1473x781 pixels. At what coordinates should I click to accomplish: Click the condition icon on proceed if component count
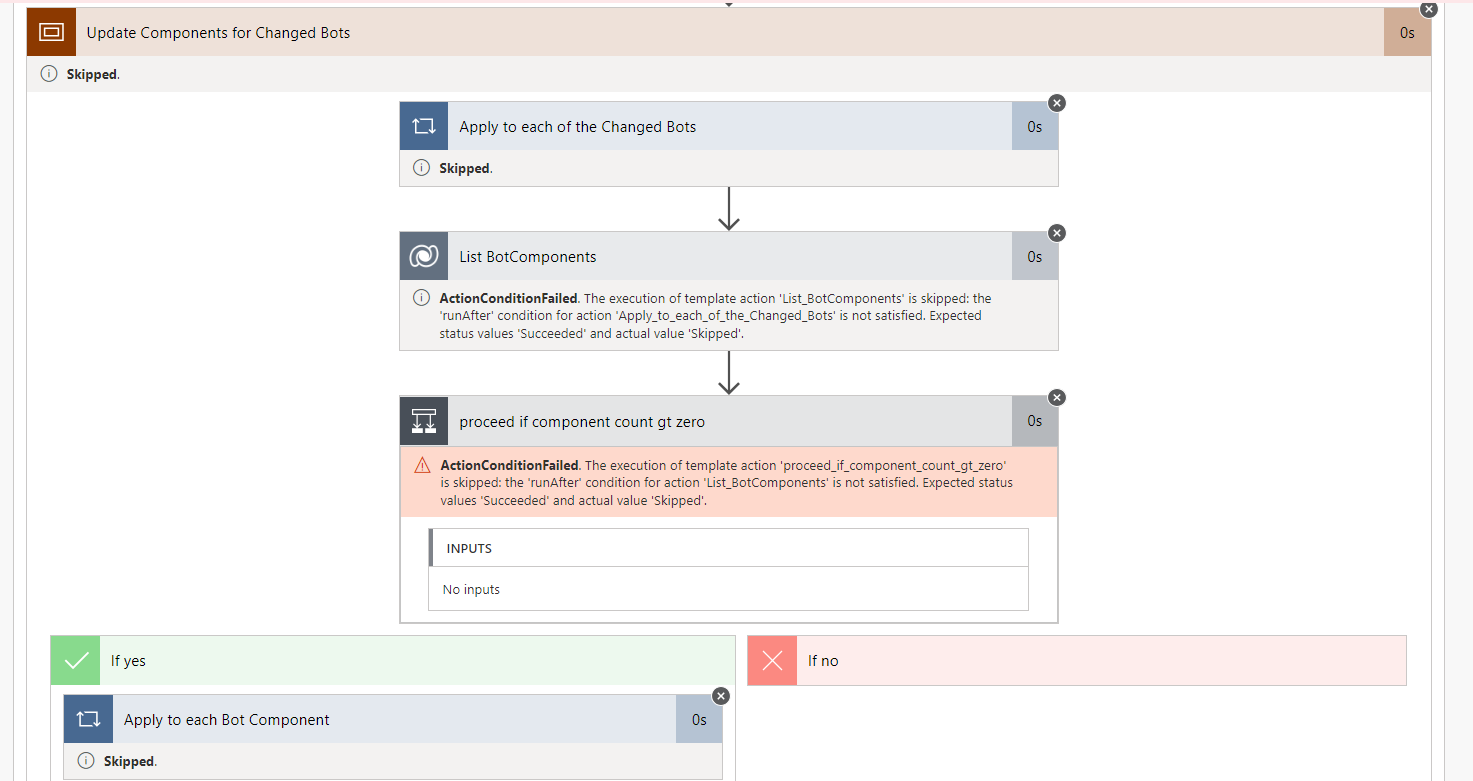pos(423,420)
